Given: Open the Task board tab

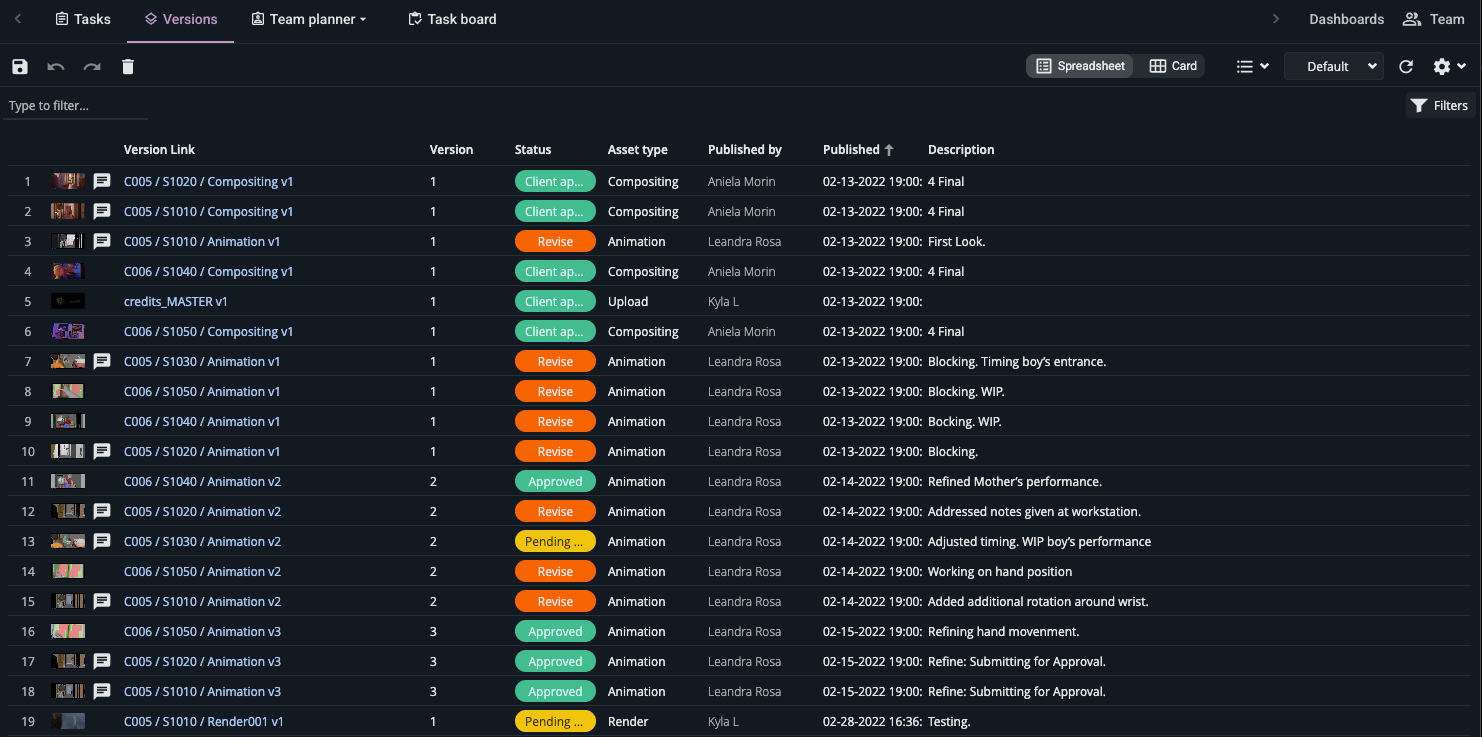Looking at the screenshot, I should [452, 19].
